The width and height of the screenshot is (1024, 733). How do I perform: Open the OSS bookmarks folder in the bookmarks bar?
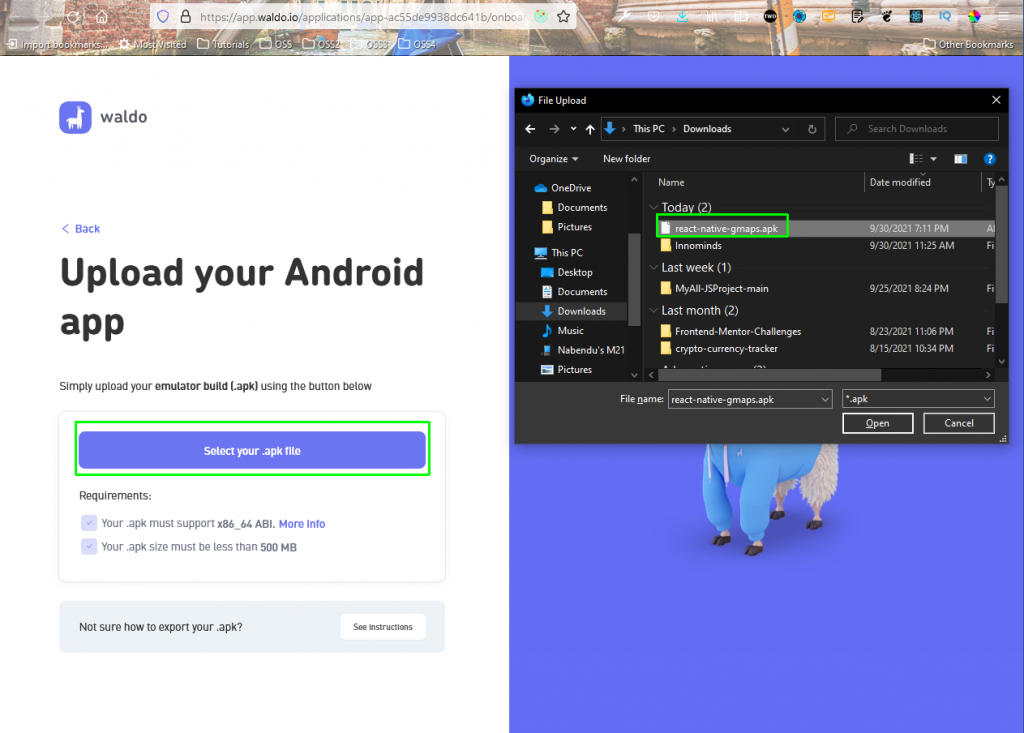[275, 44]
